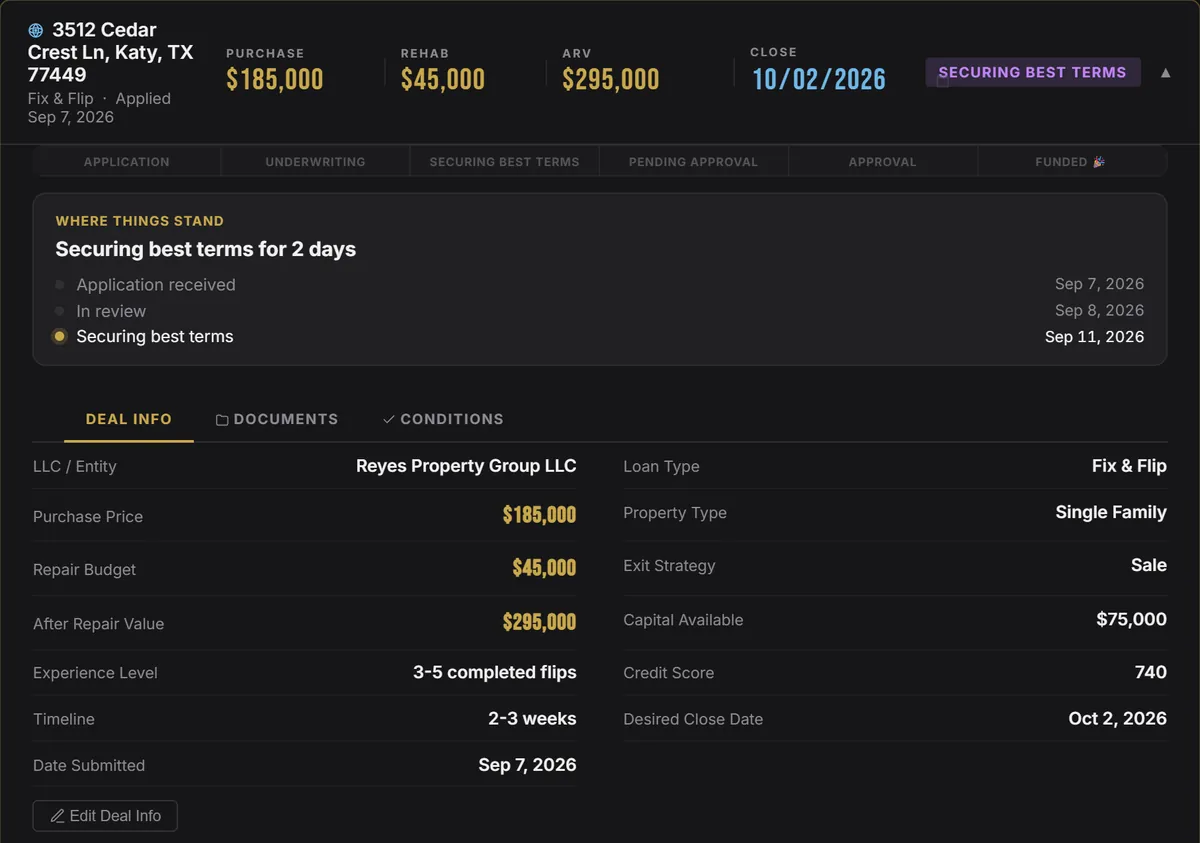Click the Date Submitted value Sep 7, 2026

527,765
